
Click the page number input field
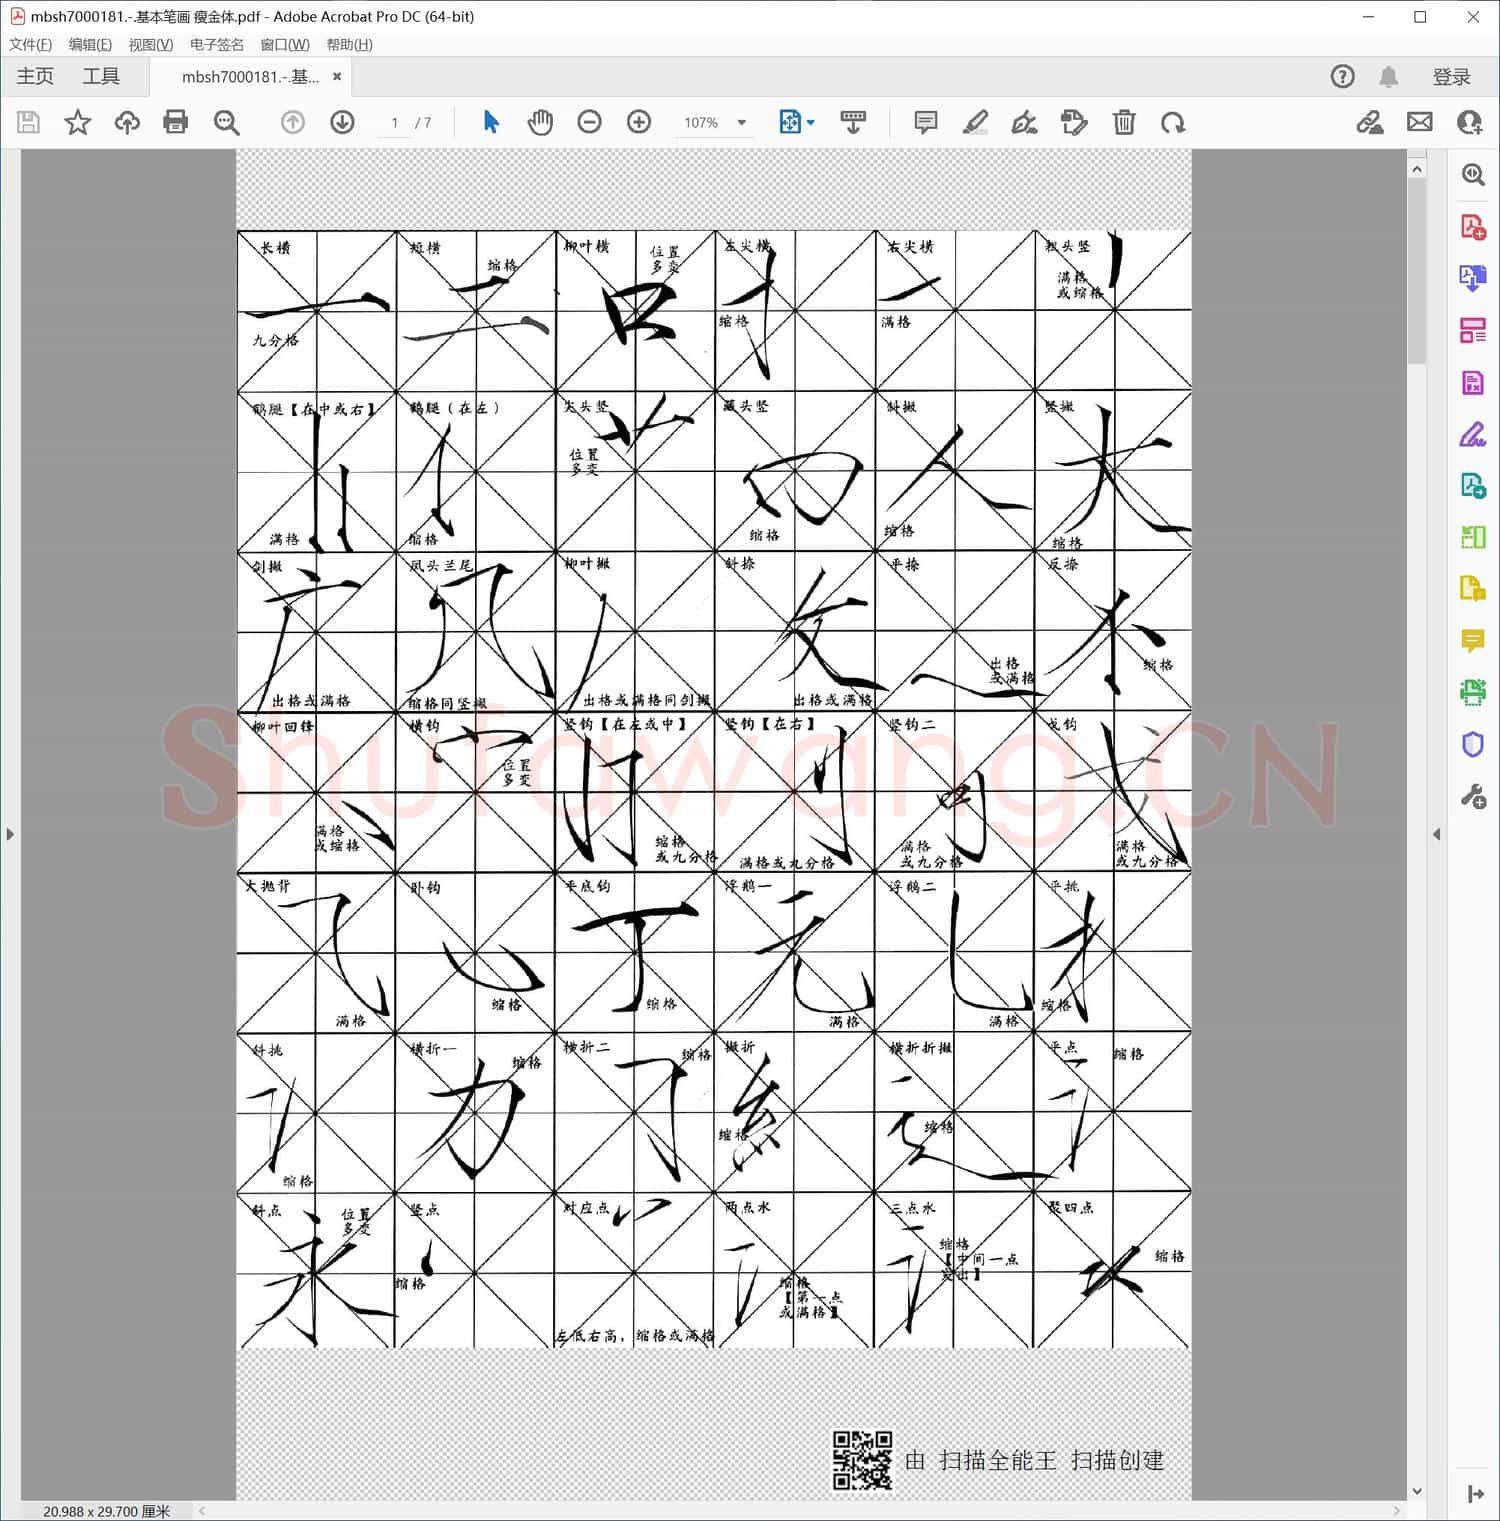pyautogui.click(x=396, y=122)
